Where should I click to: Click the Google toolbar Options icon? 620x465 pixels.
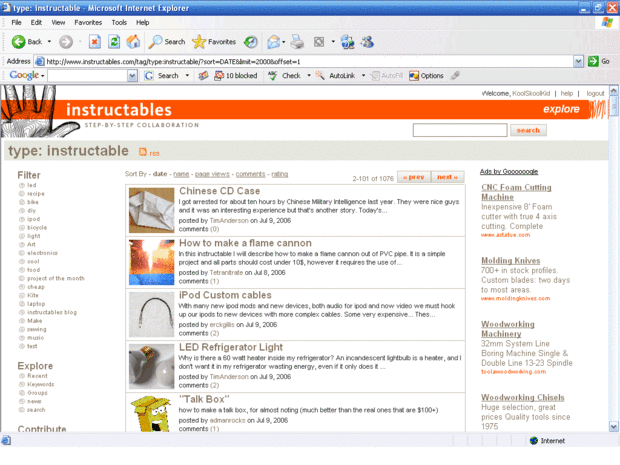coord(414,76)
